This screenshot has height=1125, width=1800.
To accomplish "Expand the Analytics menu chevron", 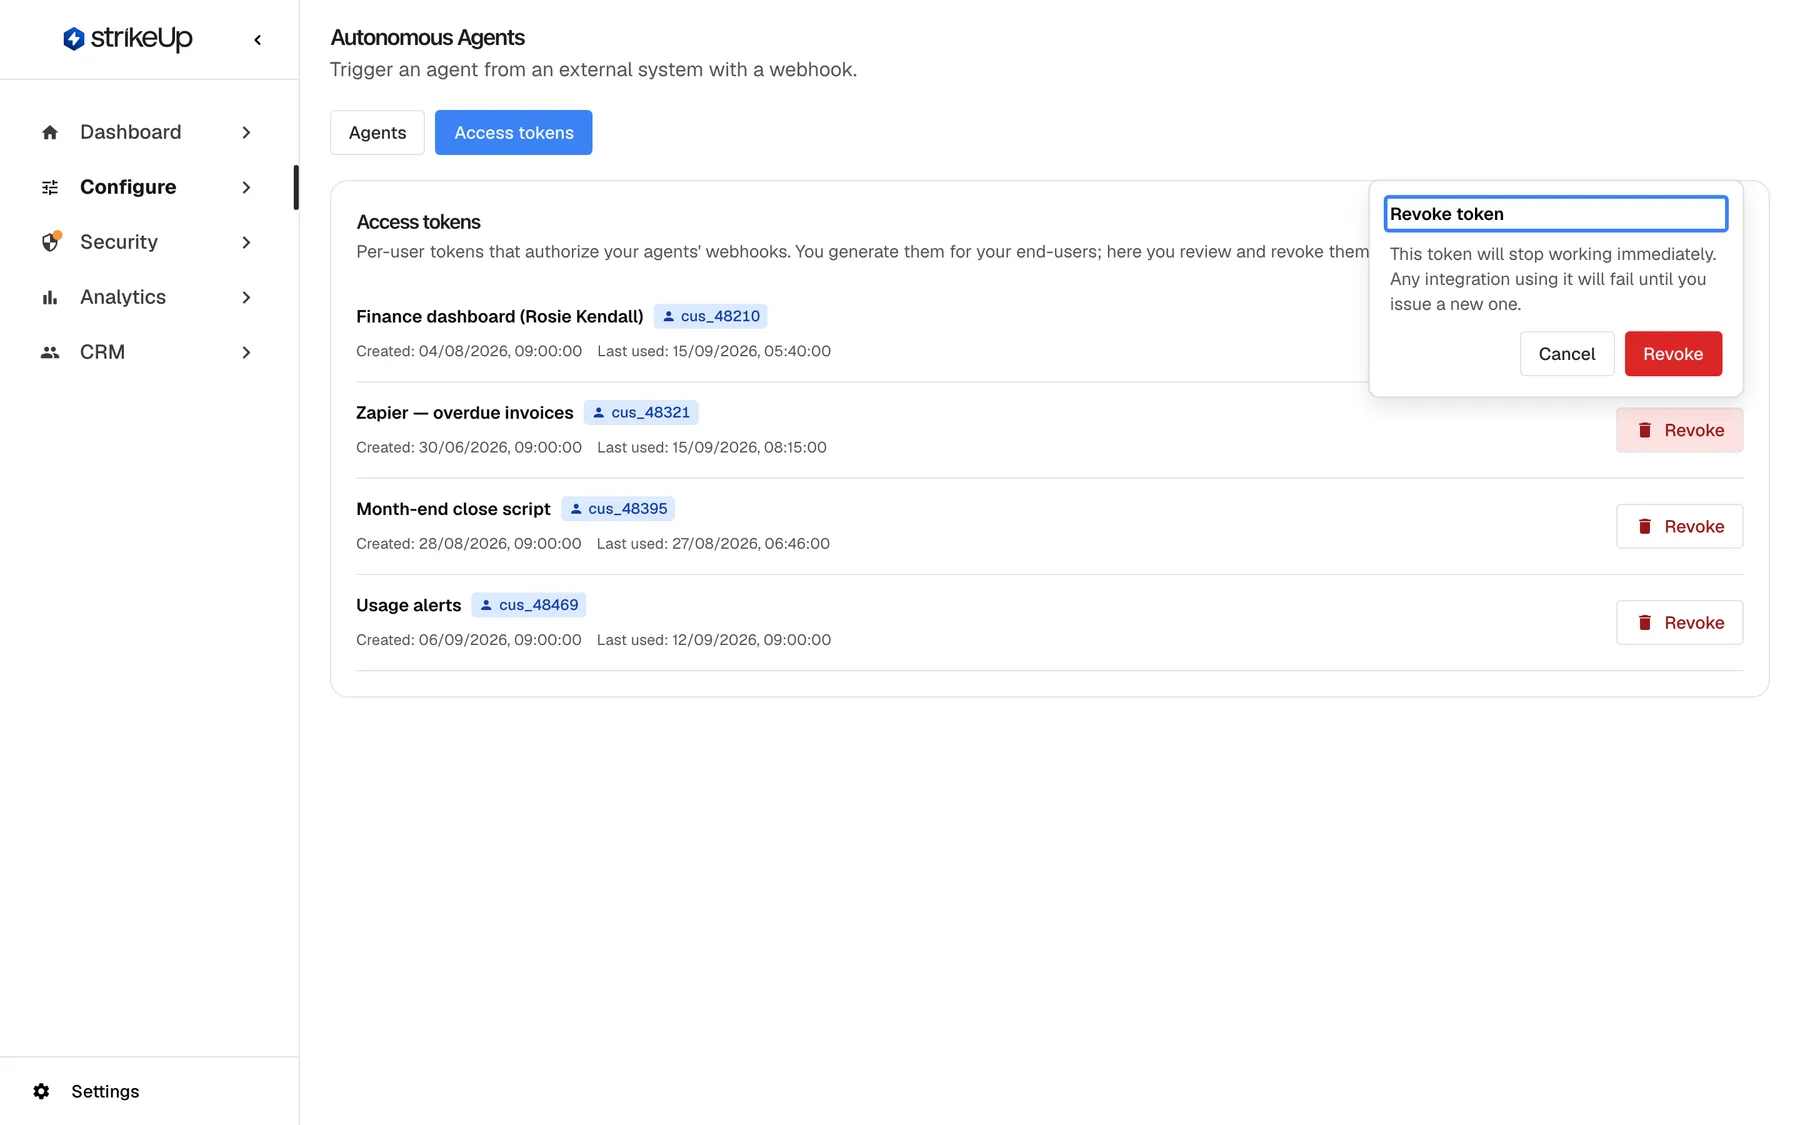I will pos(246,297).
